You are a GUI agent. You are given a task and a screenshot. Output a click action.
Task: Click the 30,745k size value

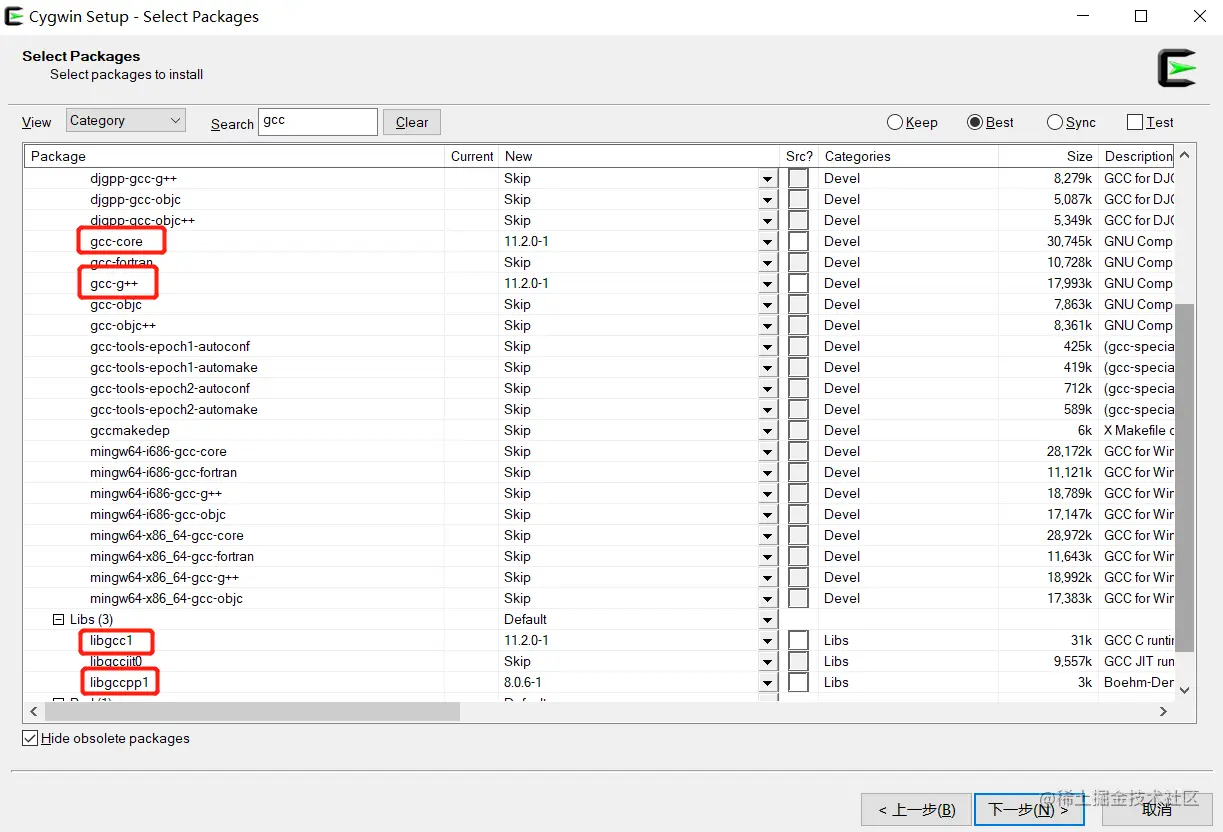click(1069, 241)
